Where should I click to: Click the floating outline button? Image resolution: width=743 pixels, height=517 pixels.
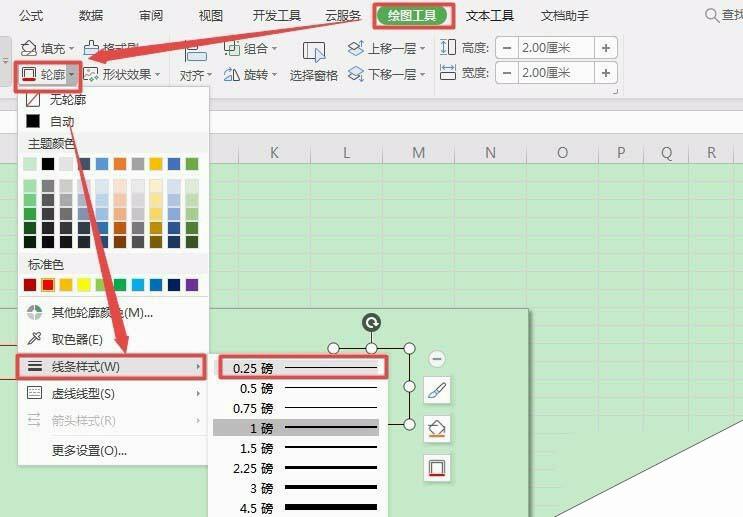point(437,468)
